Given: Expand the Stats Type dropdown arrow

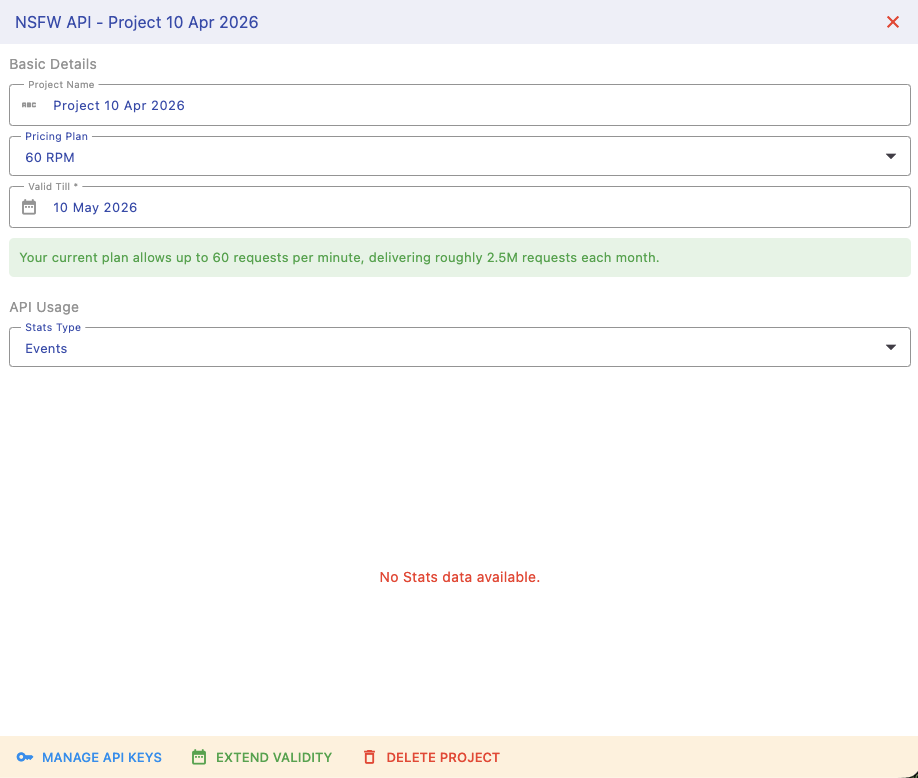Looking at the screenshot, I should coord(890,347).
